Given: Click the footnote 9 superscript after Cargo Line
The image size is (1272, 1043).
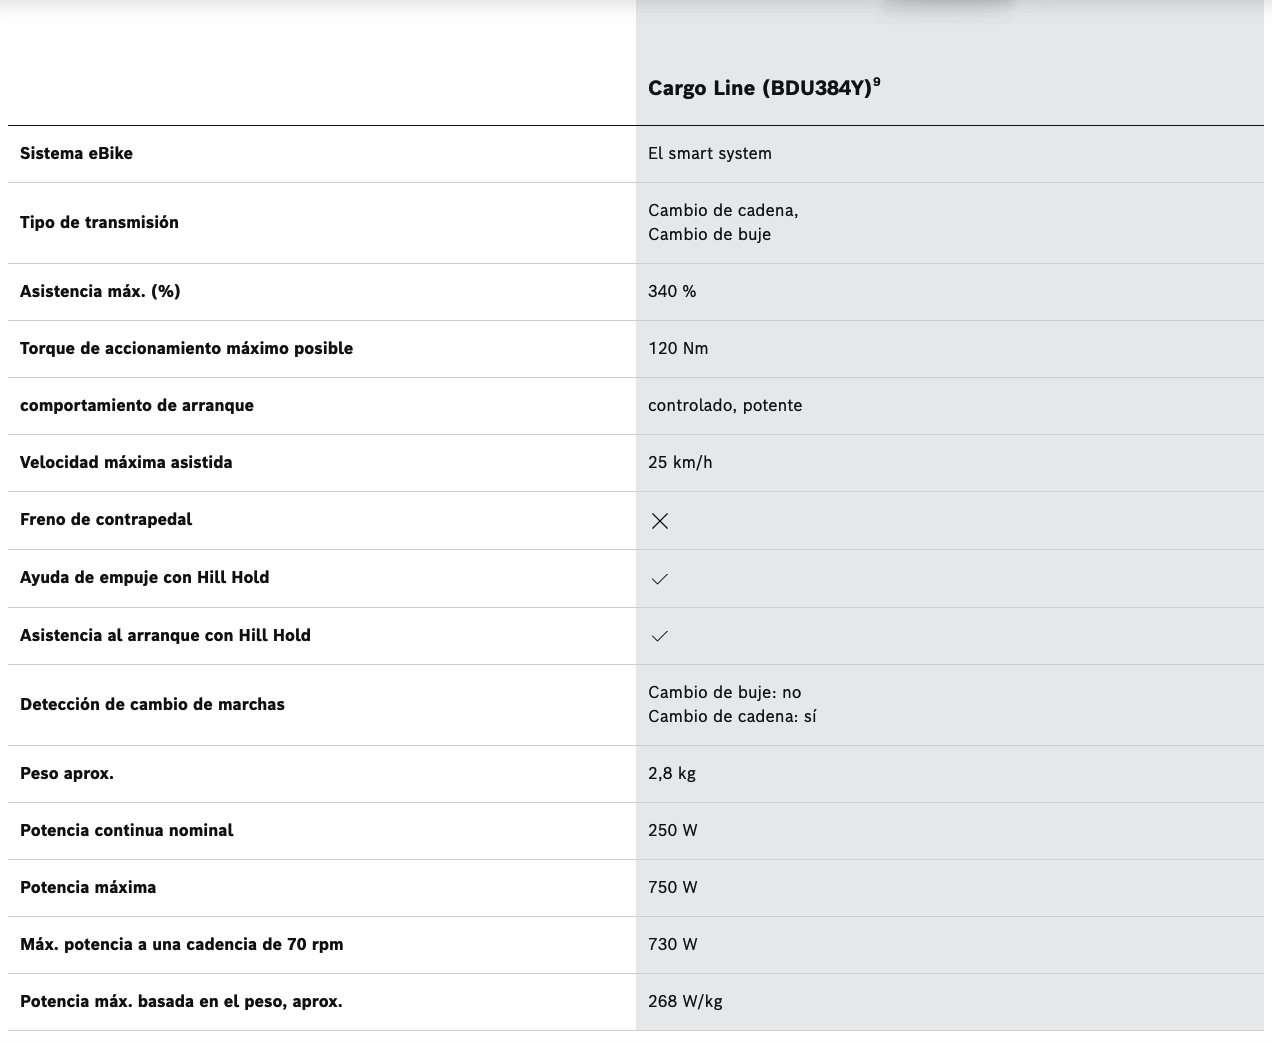Looking at the screenshot, I should click(x=877, y=82).
